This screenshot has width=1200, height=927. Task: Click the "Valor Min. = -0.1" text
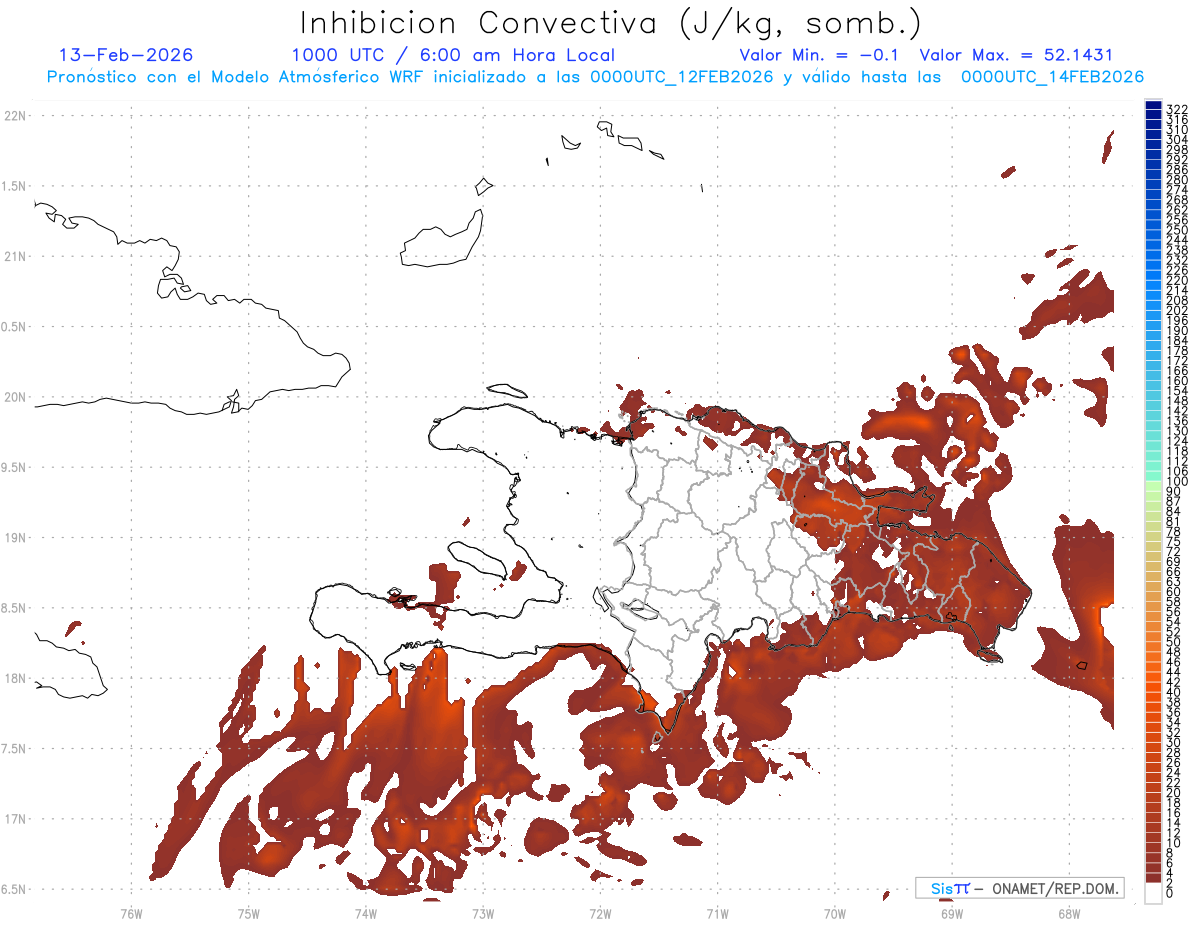coord(820,55)
